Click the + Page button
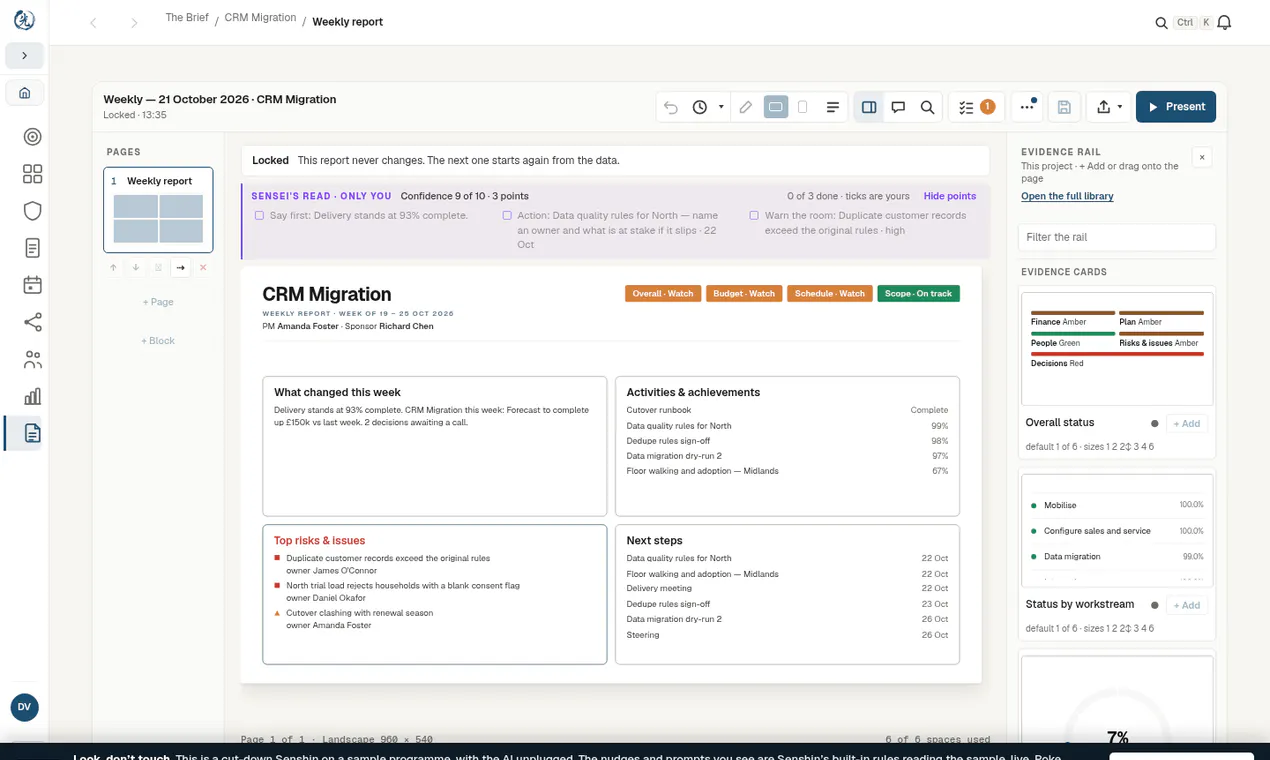 (158, 302)
